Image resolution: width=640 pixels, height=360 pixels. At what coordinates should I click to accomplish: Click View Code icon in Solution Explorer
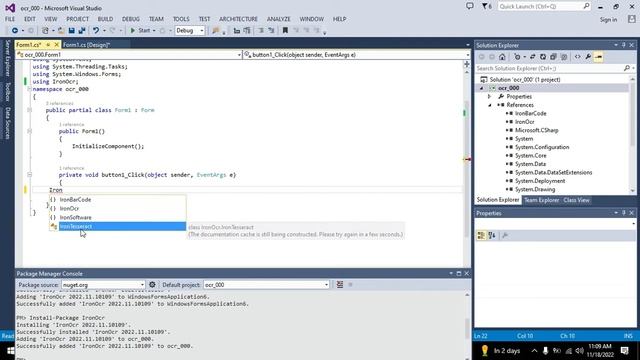(x=578, y=57)
